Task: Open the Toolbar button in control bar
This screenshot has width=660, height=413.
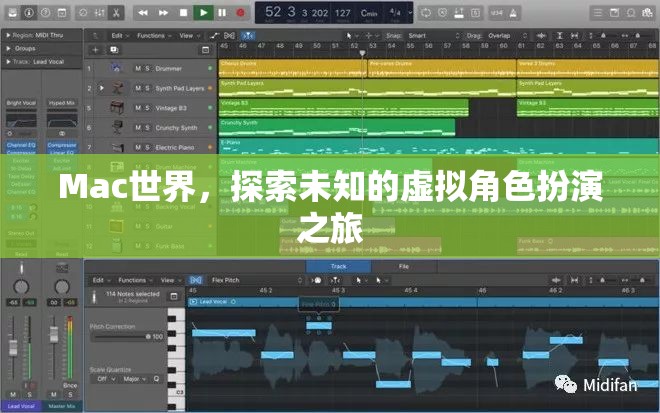Action: point(61,13)
